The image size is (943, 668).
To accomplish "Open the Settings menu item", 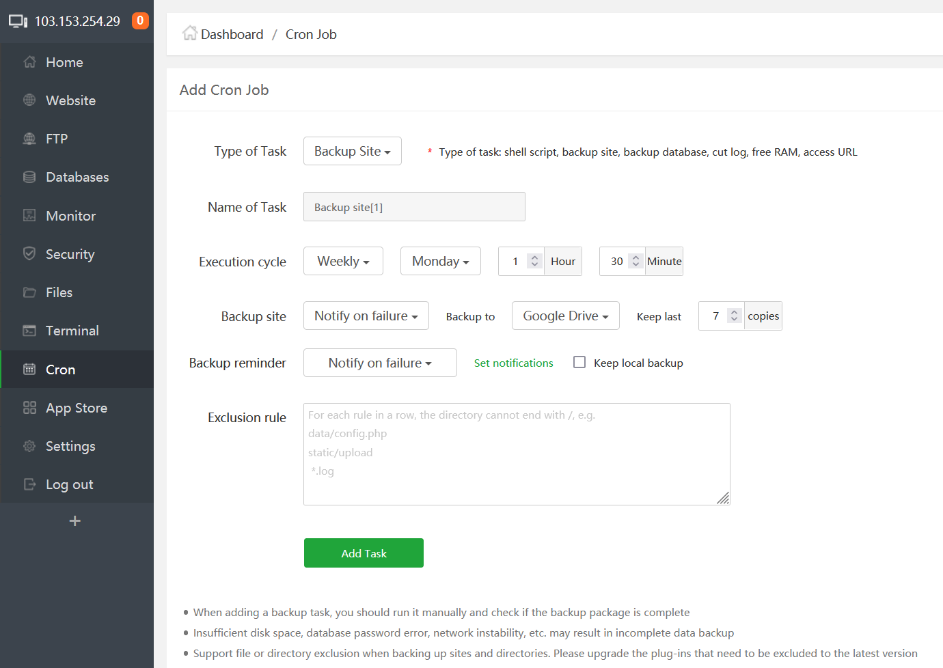I will (x=70, y=446).
